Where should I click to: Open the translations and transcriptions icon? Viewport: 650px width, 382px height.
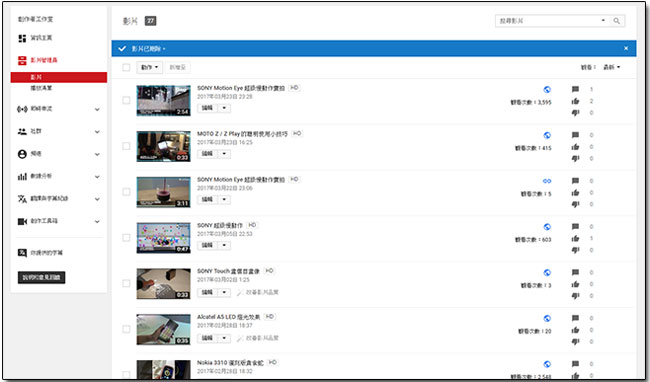click(22, 199)
